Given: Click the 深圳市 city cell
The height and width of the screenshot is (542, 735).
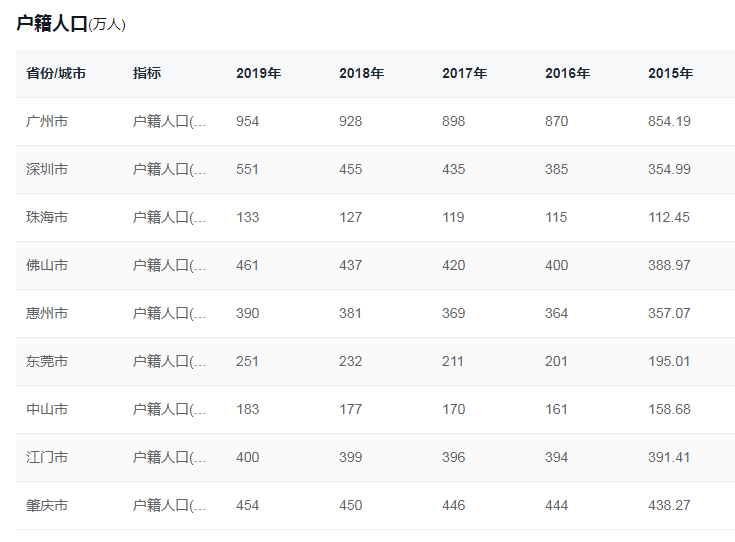Looking at the screenshot, I should 47,169.
